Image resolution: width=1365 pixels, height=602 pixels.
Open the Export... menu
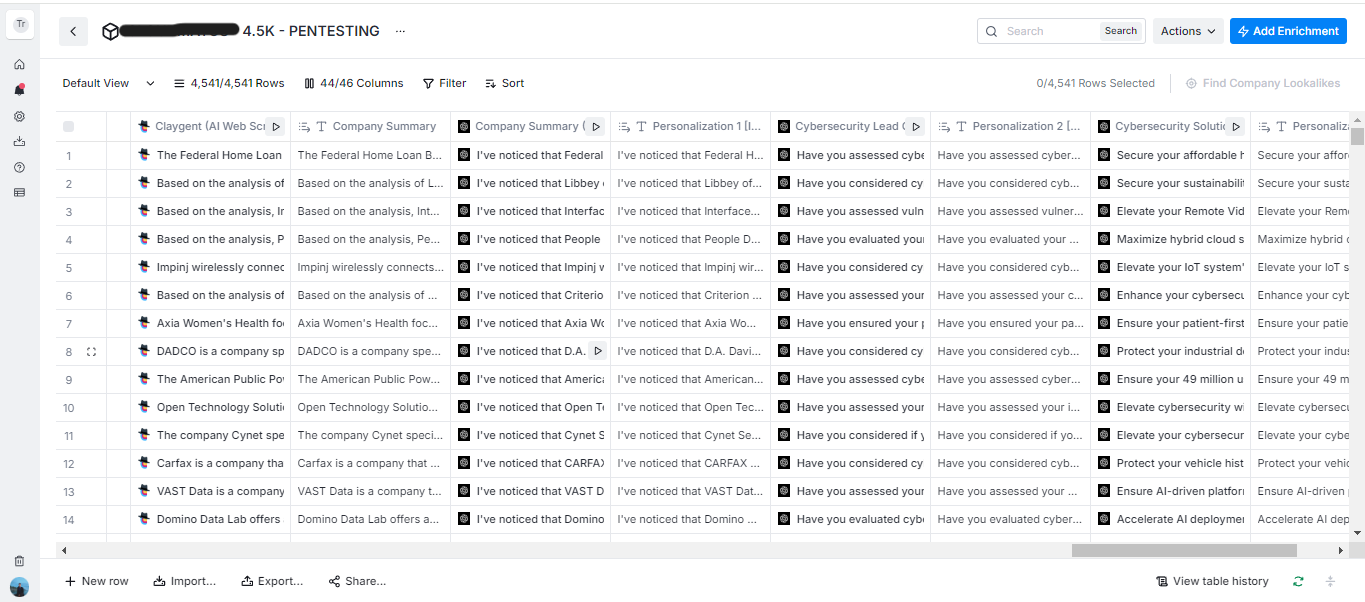[272, 581]
